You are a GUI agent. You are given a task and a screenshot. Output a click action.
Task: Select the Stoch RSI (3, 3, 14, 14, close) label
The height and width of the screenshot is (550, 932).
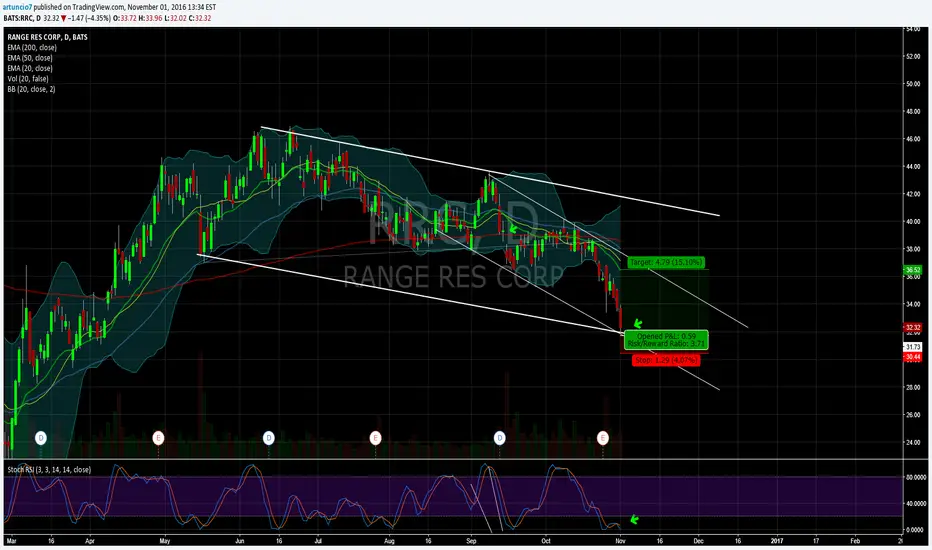[49, 470]
